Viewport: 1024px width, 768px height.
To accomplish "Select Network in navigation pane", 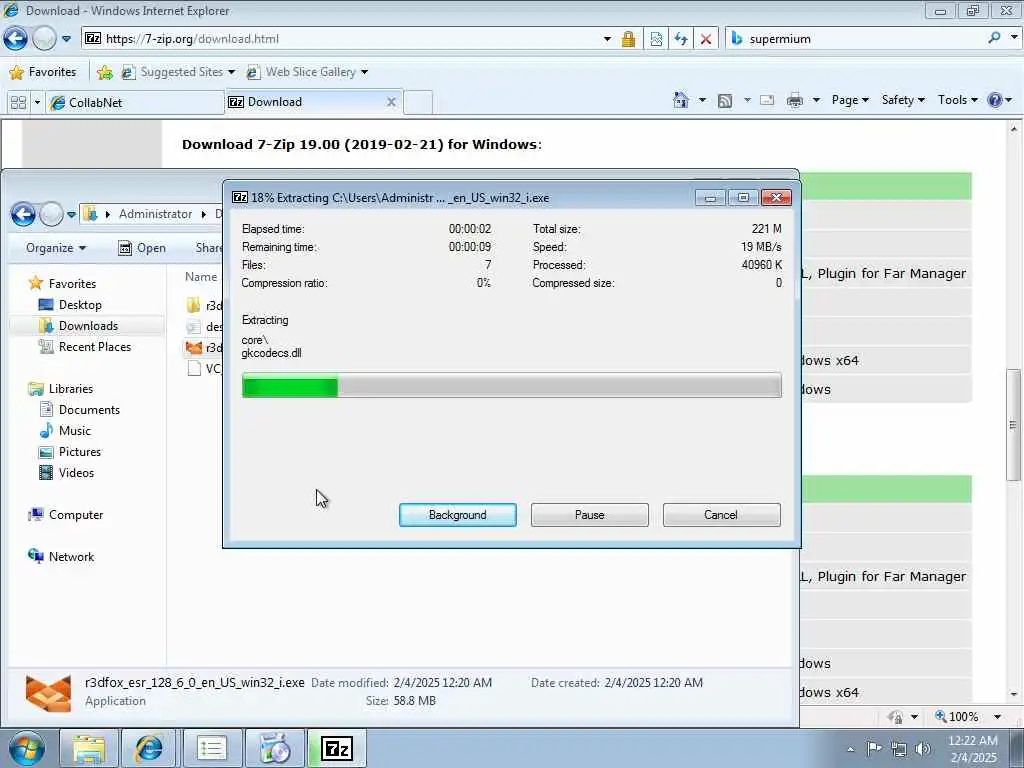I will pyautogui.click(x=61, y=556).
